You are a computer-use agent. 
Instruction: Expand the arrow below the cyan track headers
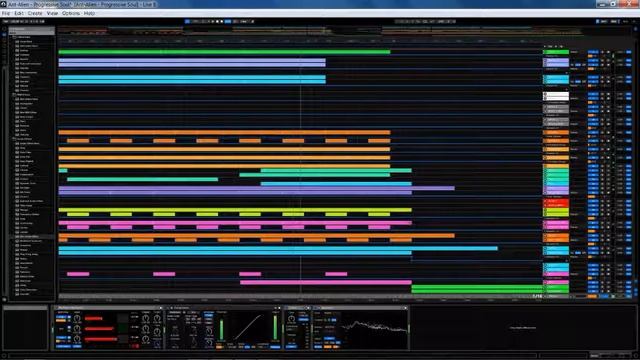[x=567, y=89]
